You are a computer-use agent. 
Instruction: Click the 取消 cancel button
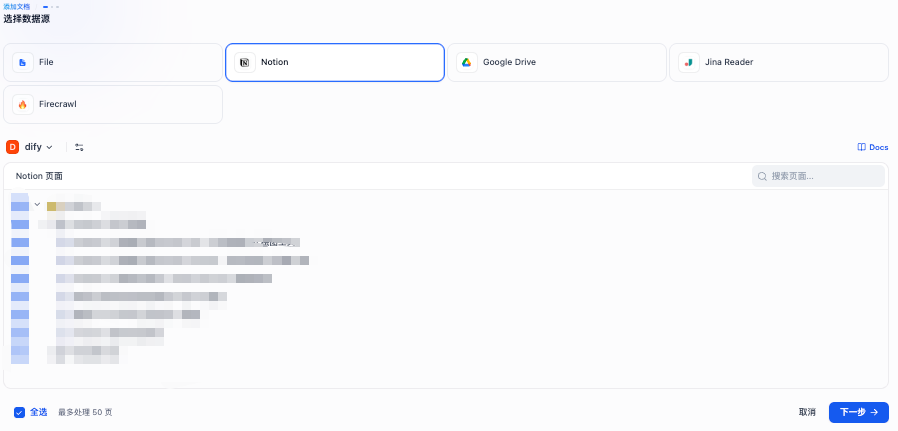tap(807, 412)
